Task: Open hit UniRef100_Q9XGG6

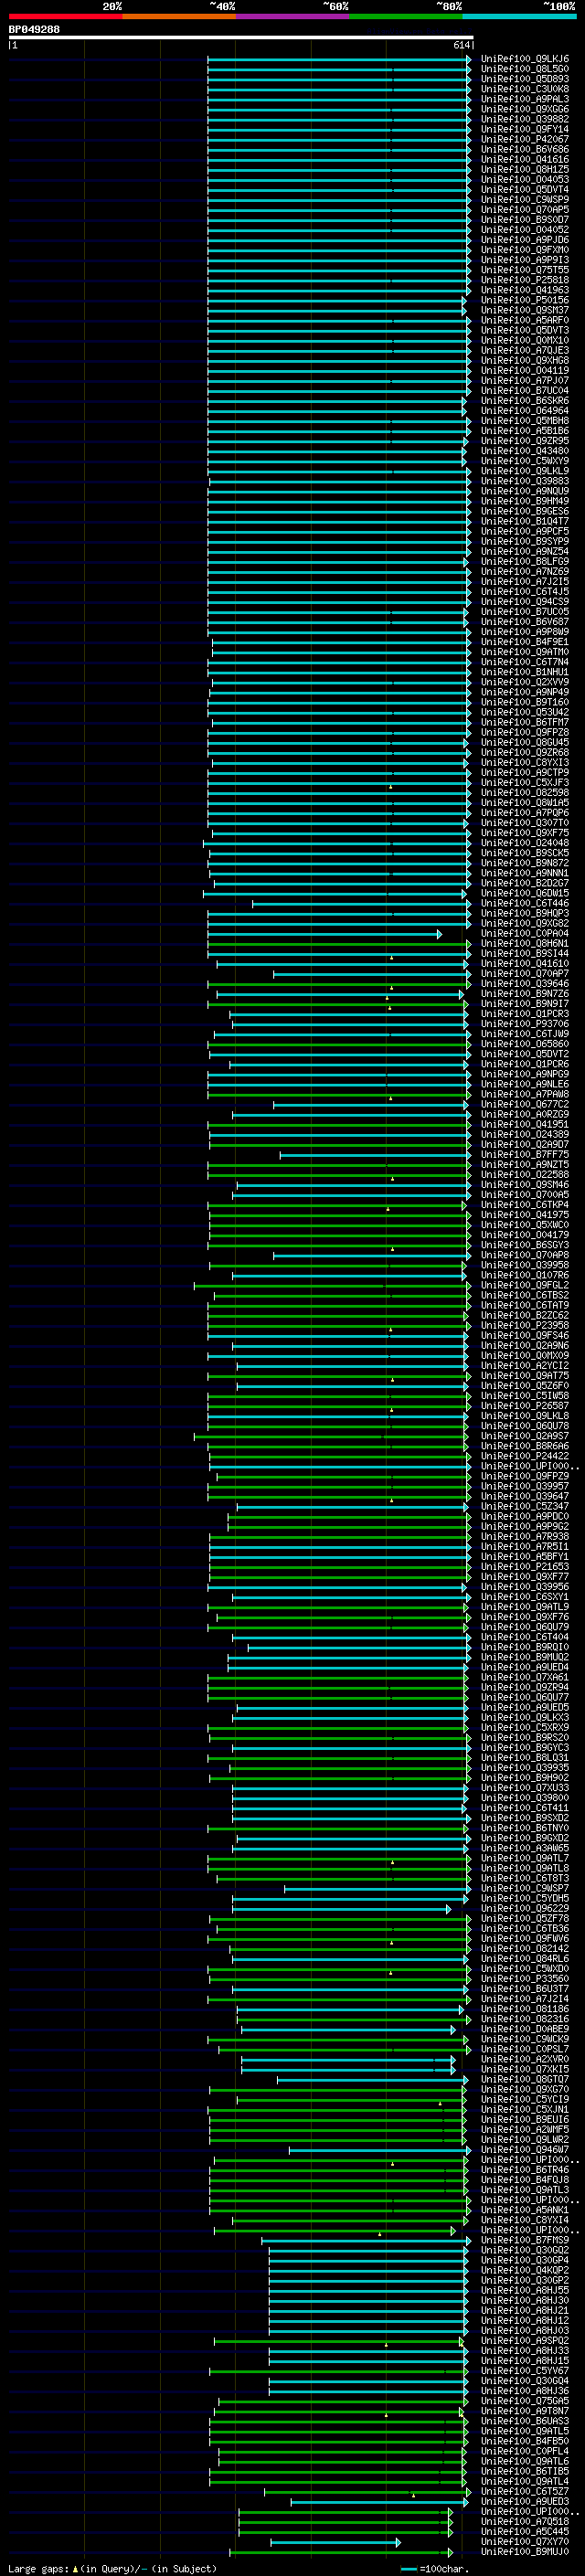Action: point(525,110)
